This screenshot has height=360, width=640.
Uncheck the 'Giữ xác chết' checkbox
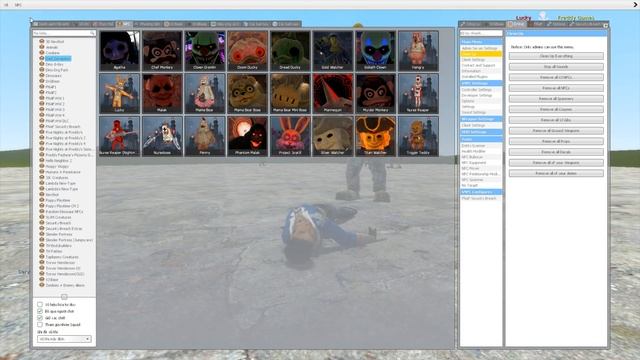coord(40,318)
